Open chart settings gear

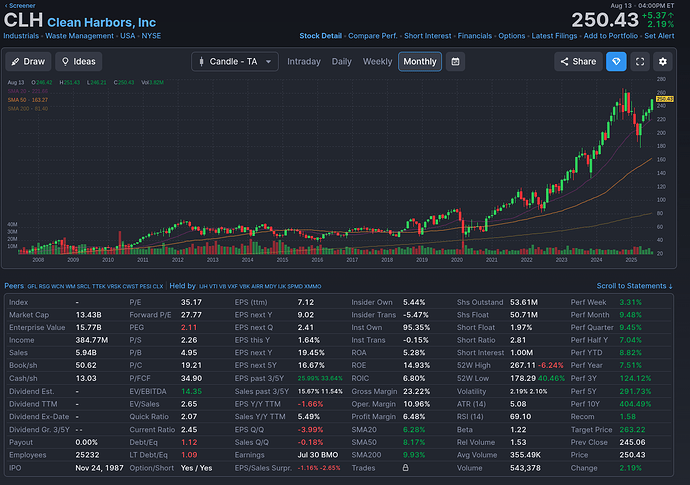point(666,62)
